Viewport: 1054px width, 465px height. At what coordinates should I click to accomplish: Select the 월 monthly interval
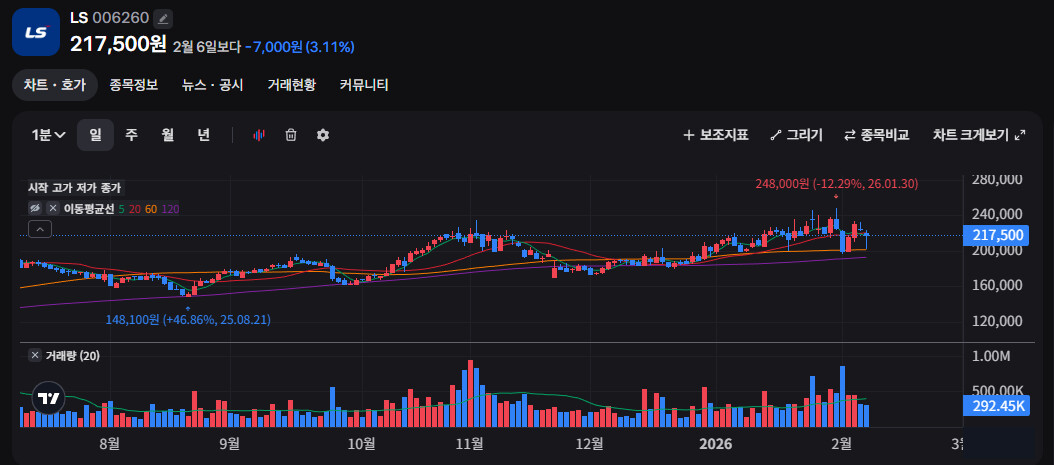167,135
